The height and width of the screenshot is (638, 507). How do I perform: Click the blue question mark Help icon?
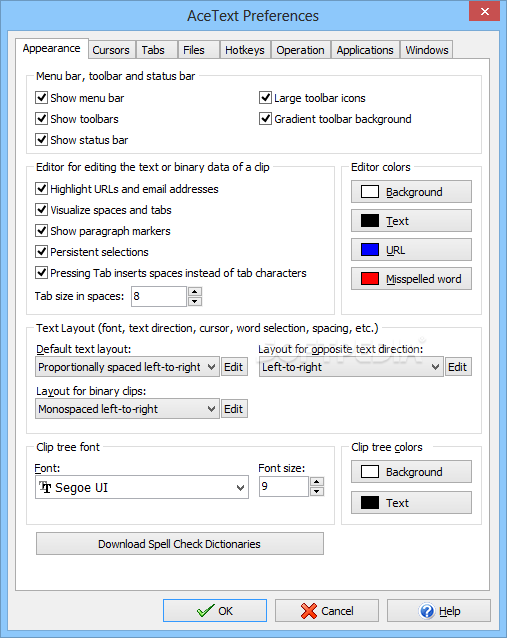pyautogui.click(x=427, y=611)
